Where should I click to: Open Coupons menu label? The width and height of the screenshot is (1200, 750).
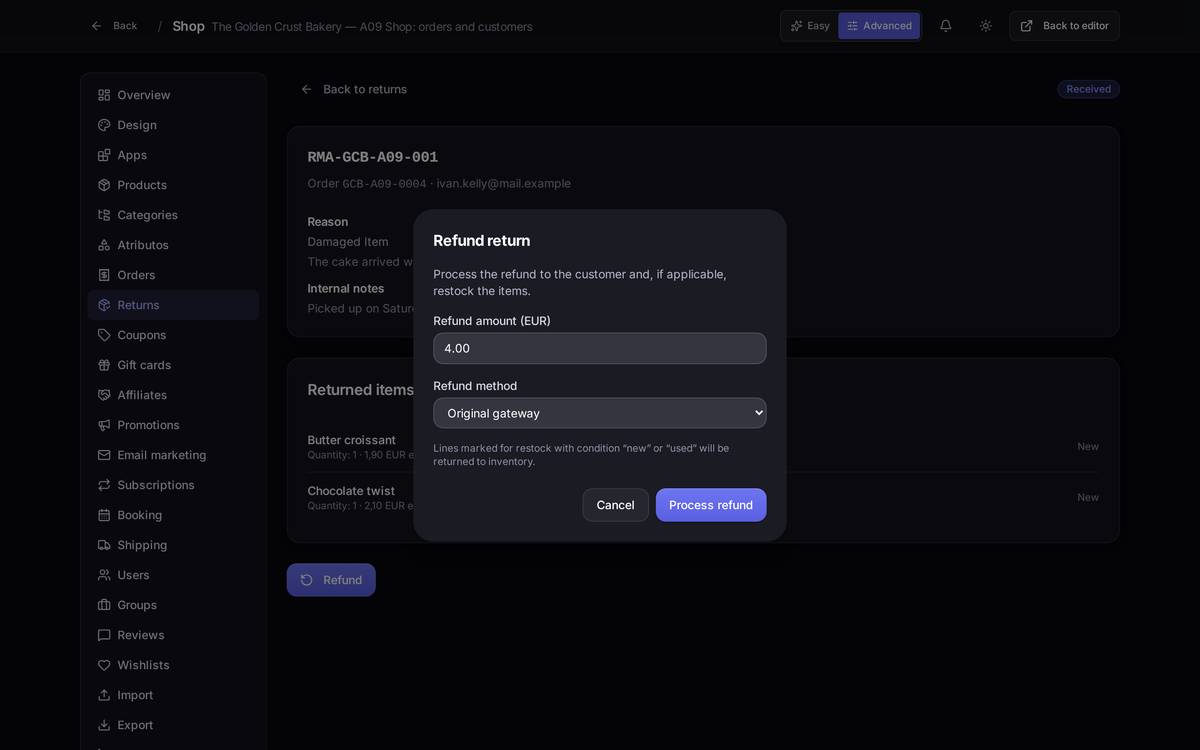(x=142, y=335)
